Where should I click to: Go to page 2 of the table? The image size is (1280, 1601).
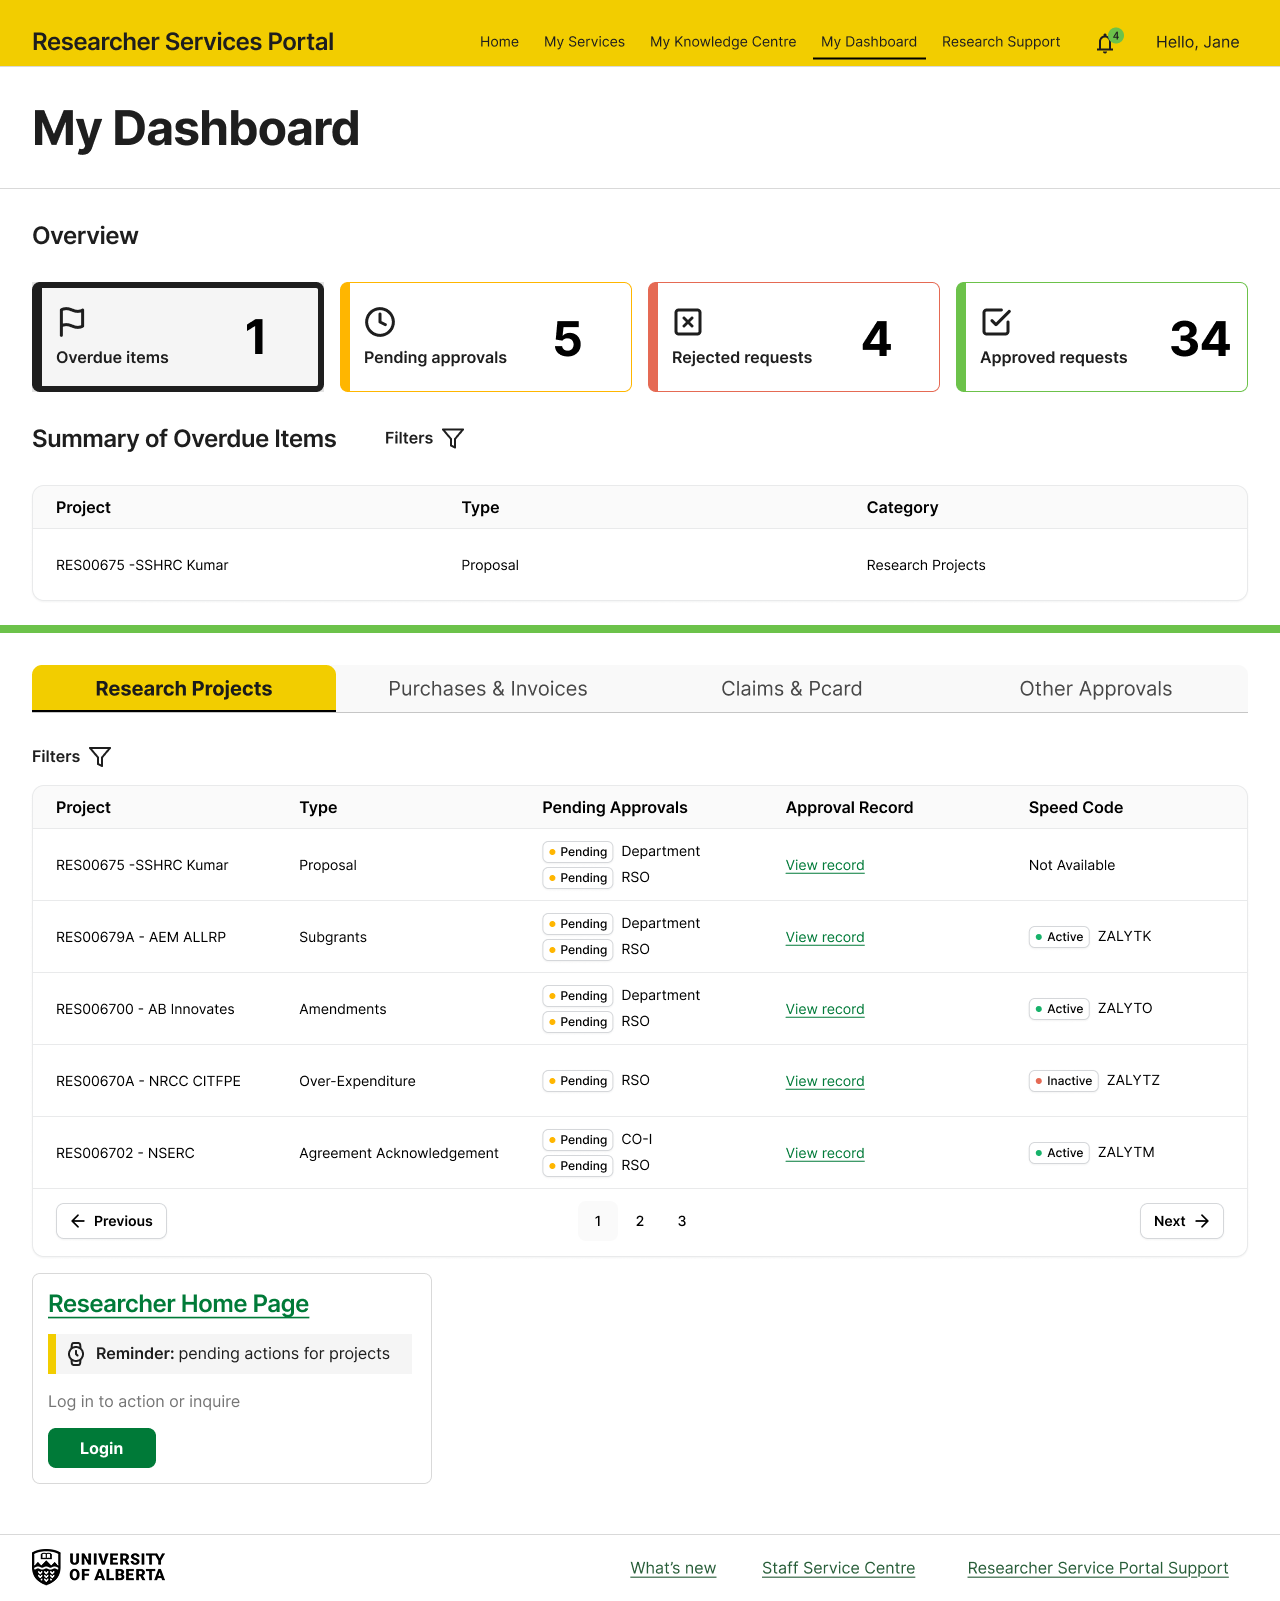640,1221
